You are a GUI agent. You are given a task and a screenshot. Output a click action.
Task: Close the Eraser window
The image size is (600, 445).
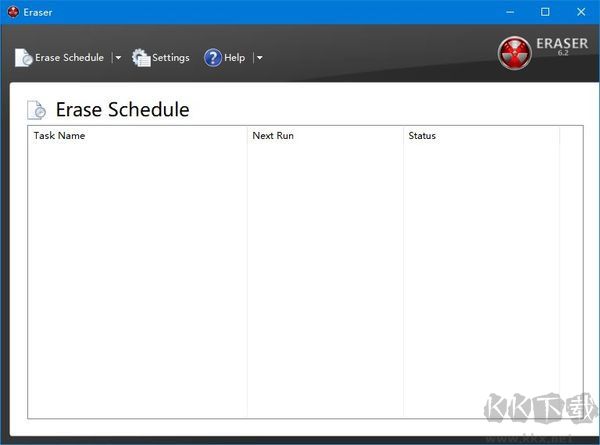click(x=581, y=12)
